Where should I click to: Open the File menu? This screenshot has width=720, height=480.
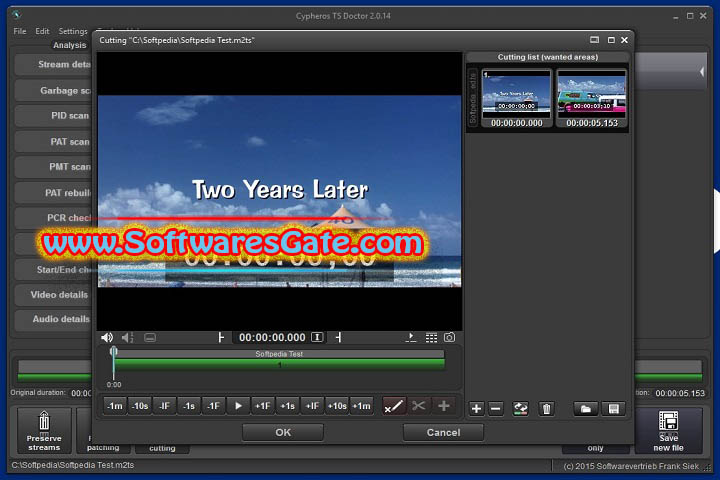coord(20,31)
